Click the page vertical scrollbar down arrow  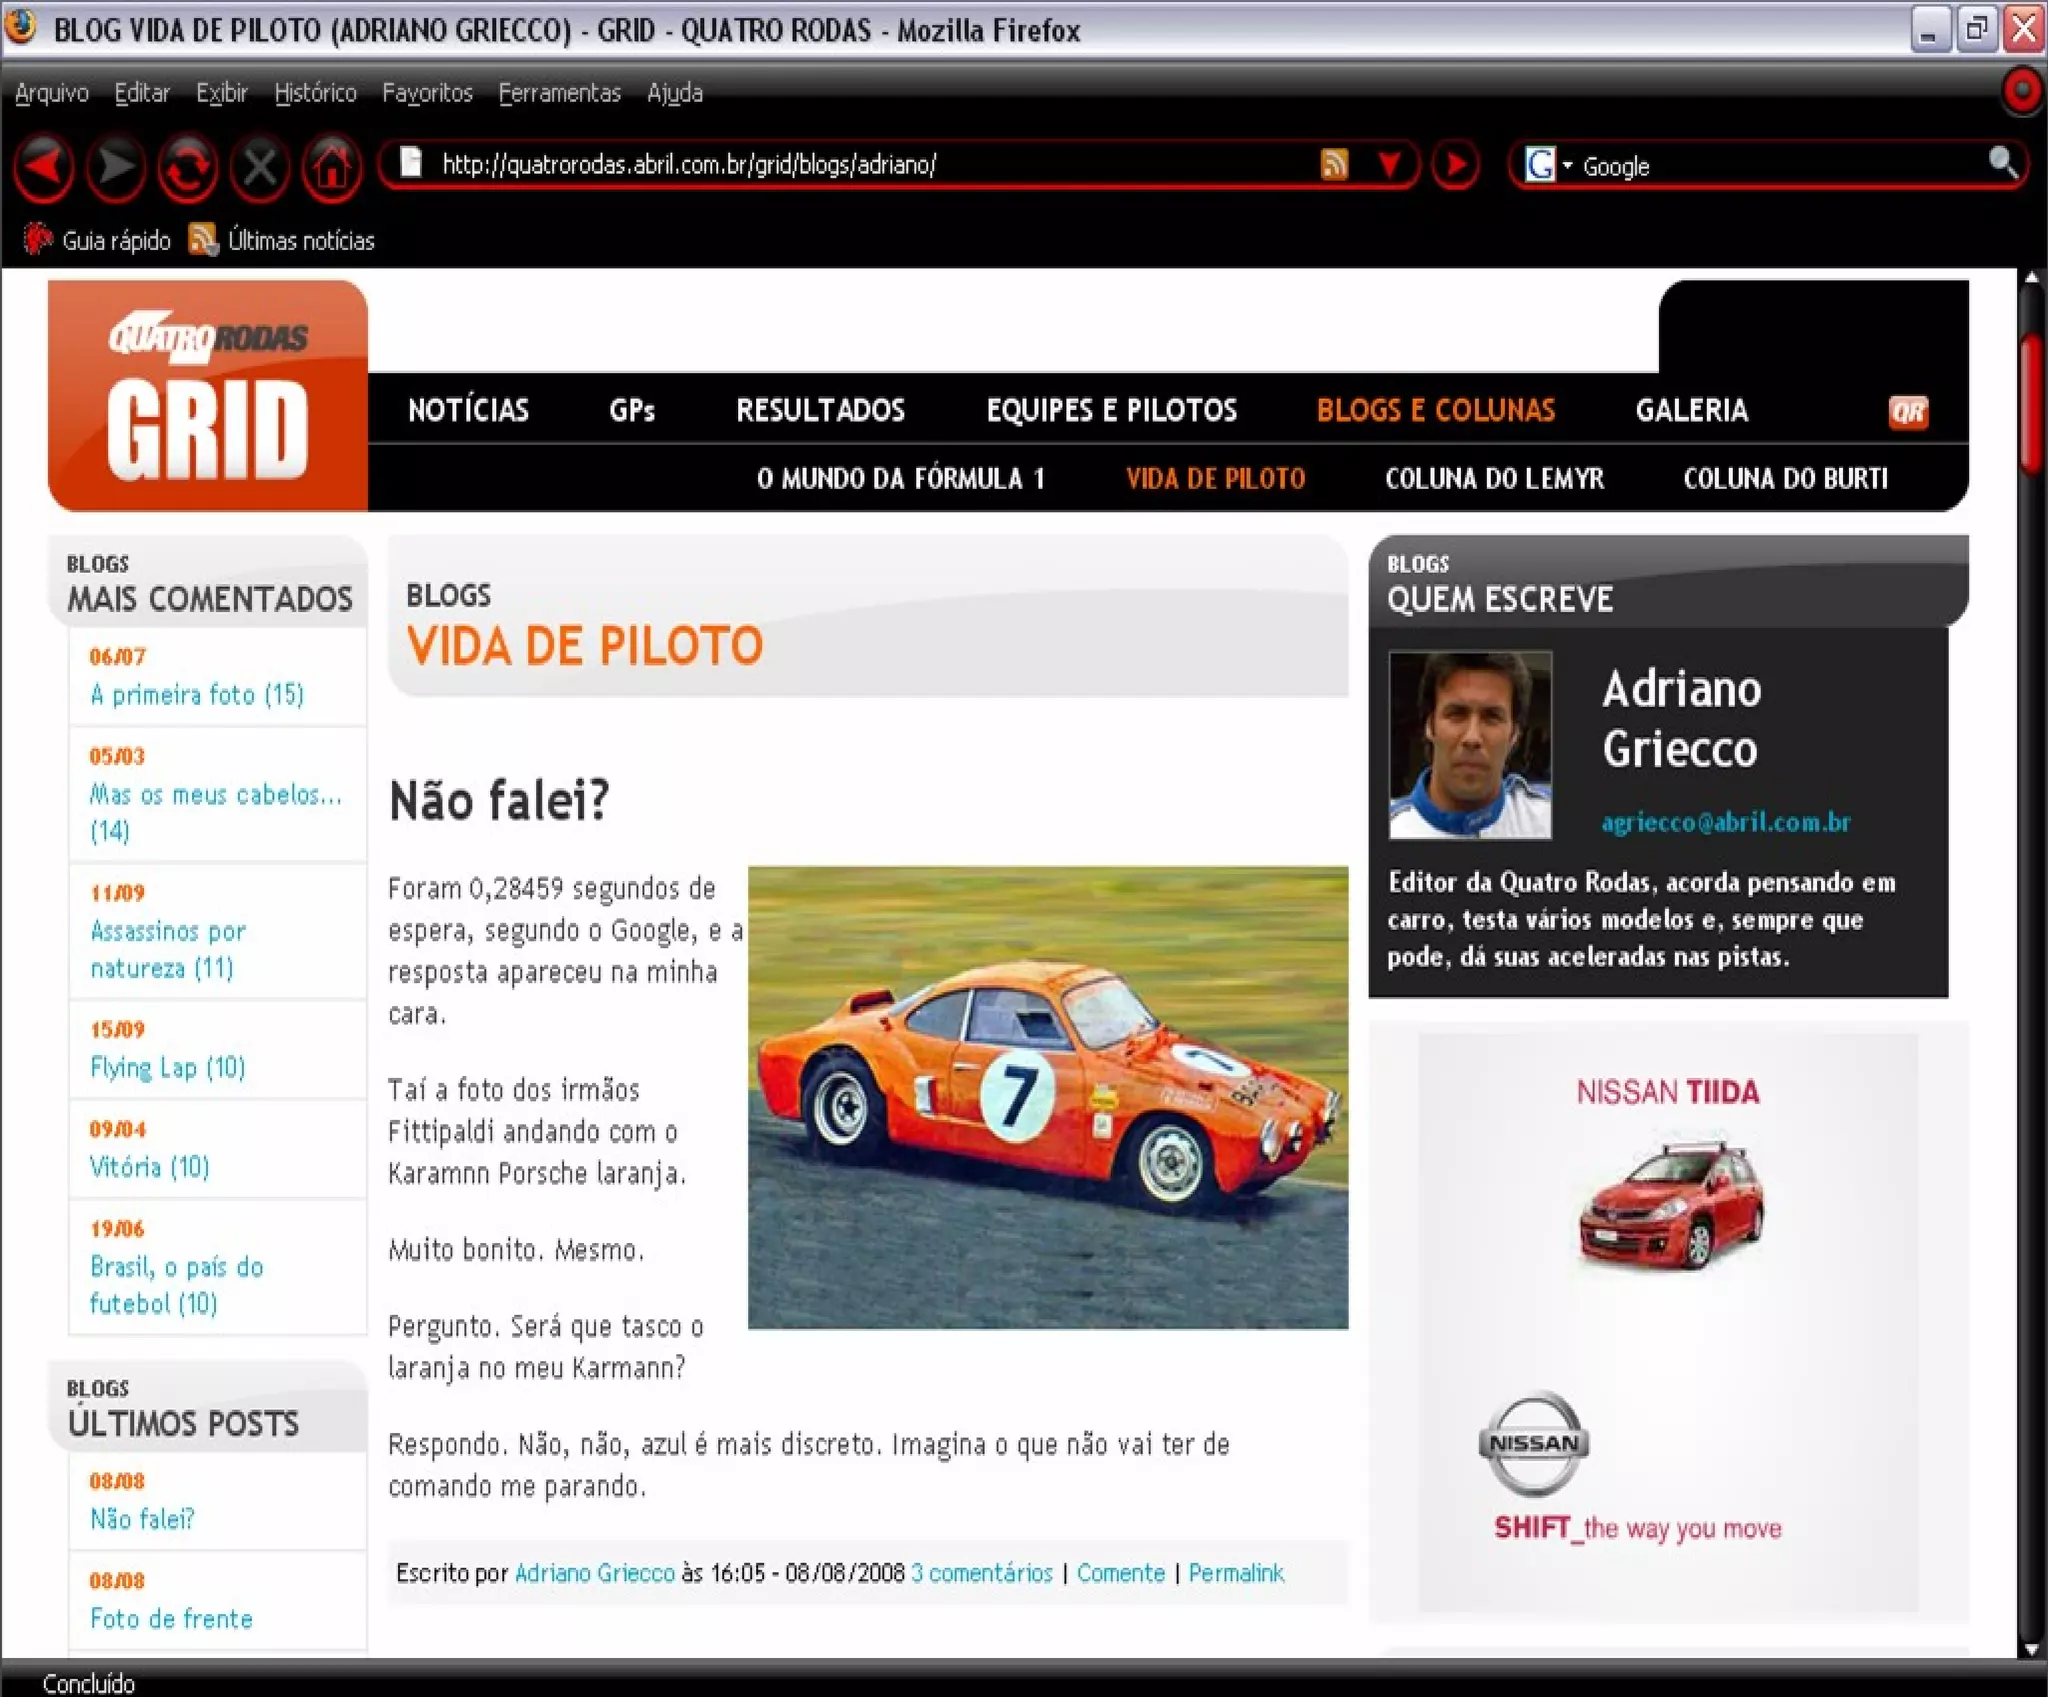pos(2031,1649)
